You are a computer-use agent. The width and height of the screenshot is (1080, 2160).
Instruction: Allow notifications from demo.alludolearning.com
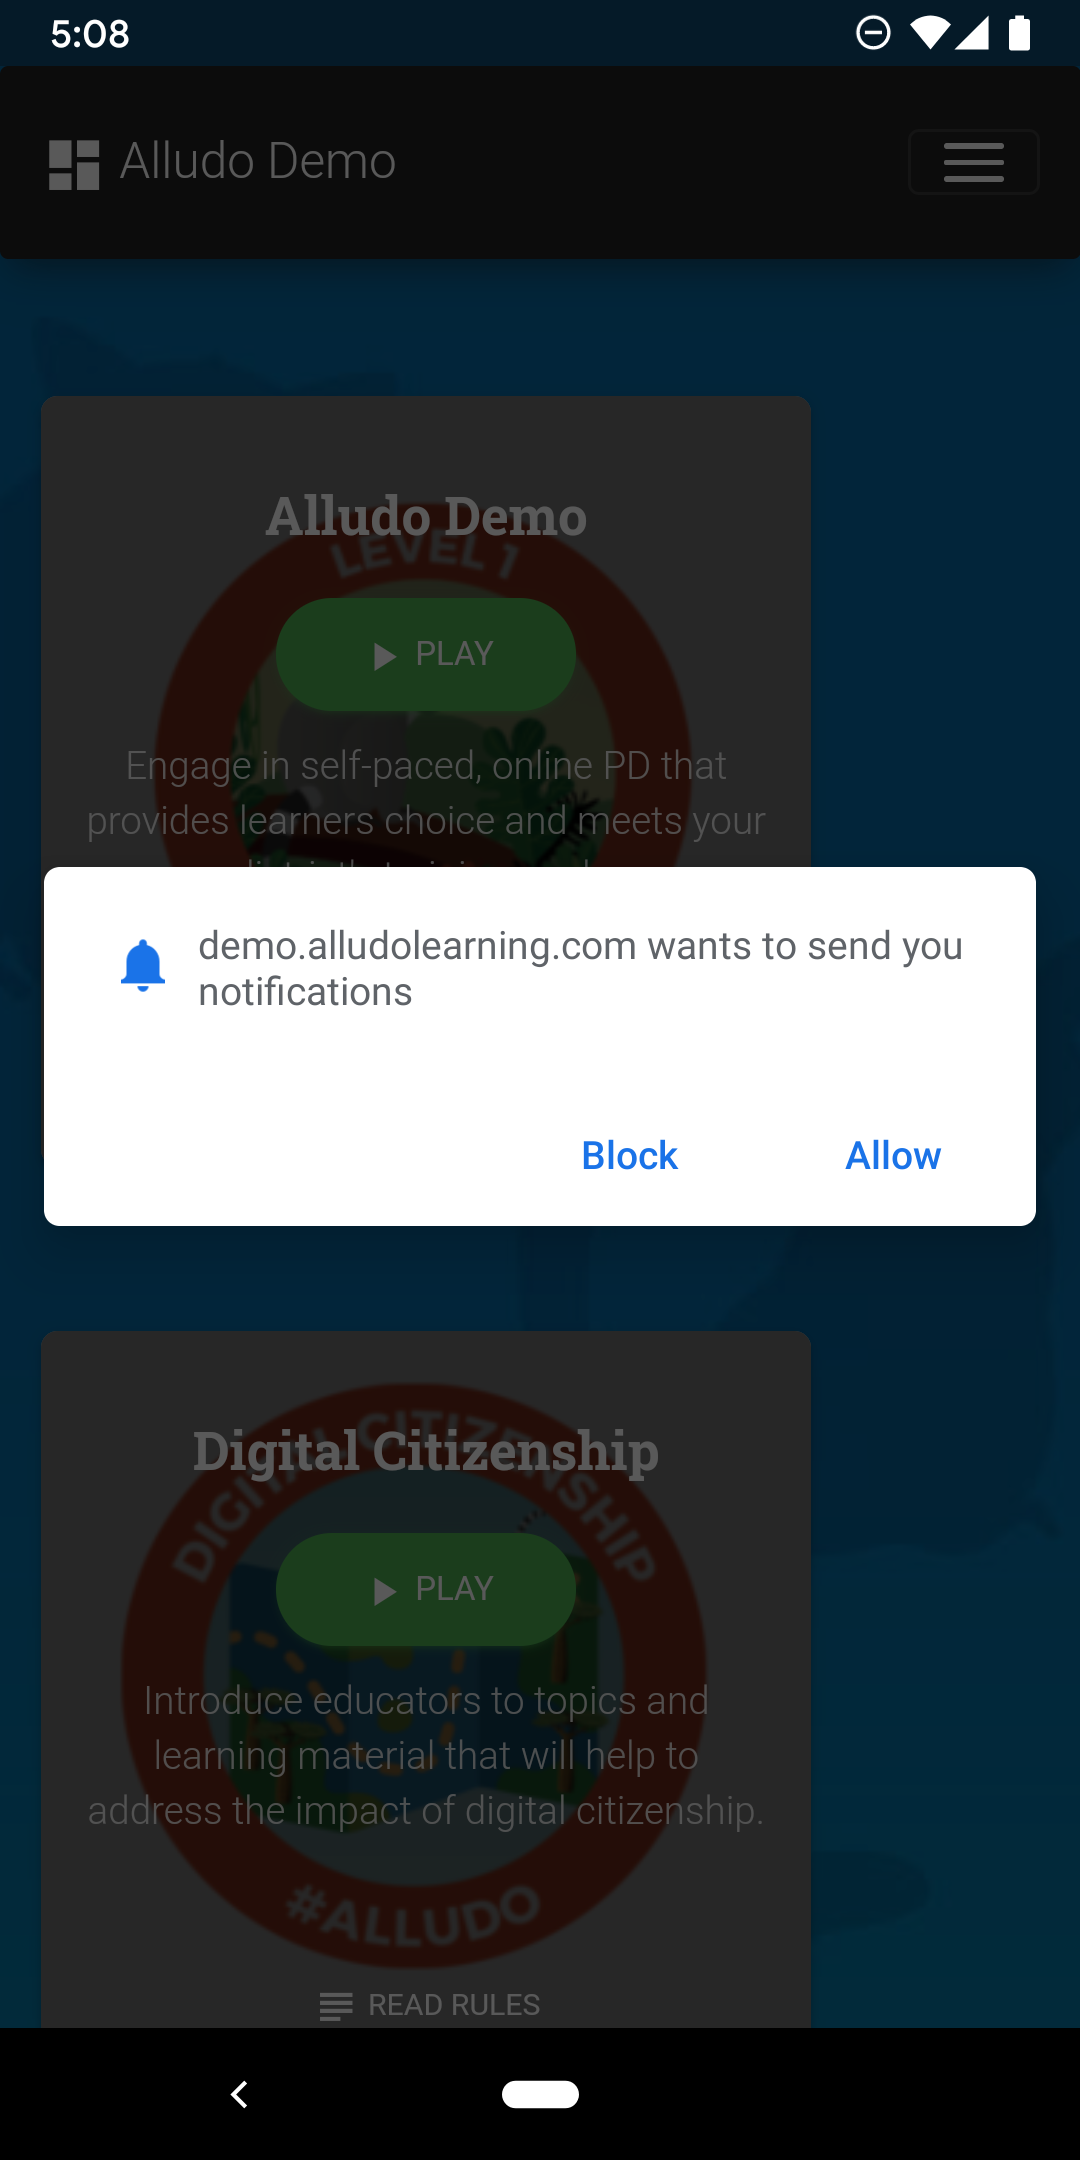coord(893,1155)
